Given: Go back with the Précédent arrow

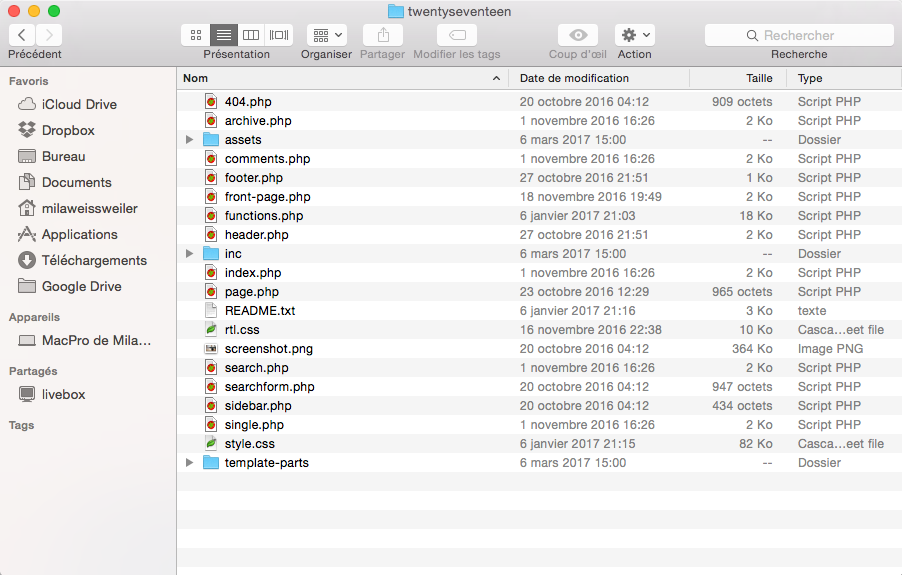Looking at the screenshot, I should 22,35.
